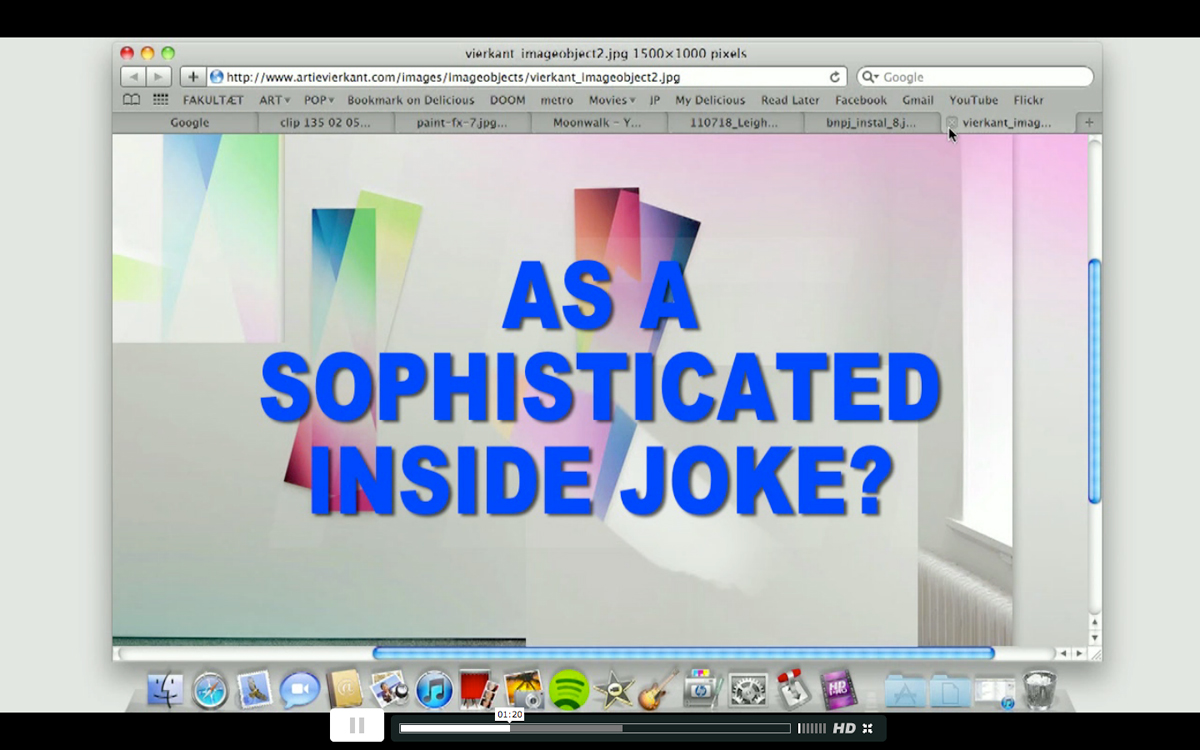Toggle HD video quality
Screen dimensions: 1200x750
click(844, 728)
